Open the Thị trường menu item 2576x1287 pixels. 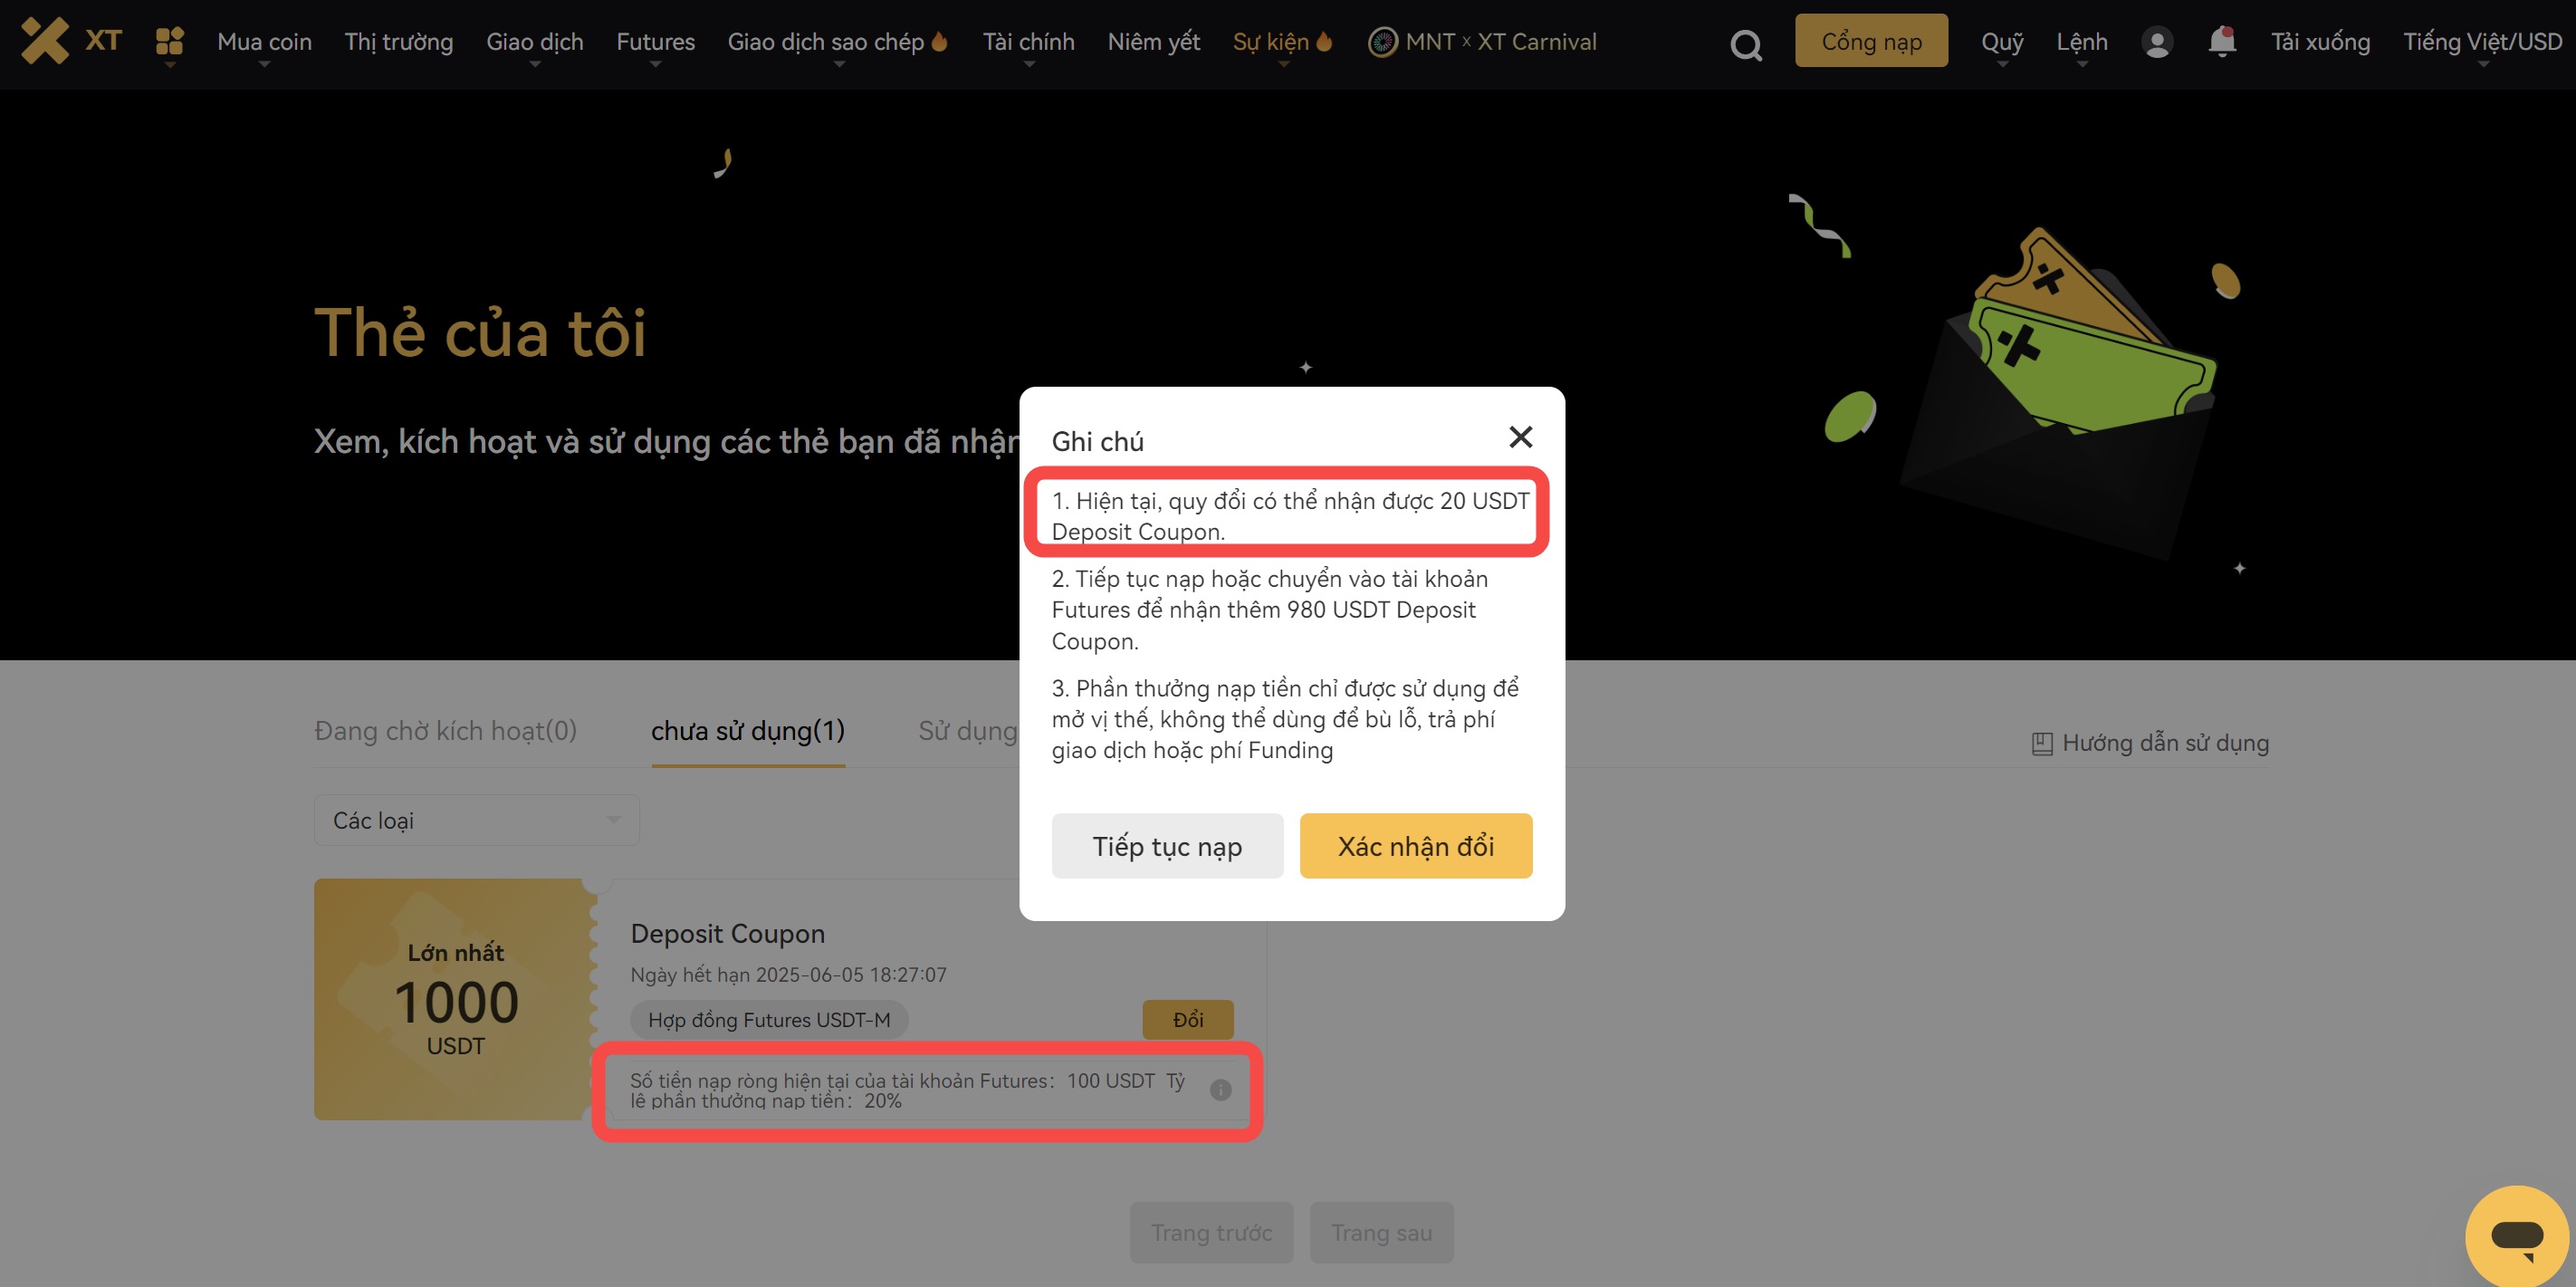(398, 42)
